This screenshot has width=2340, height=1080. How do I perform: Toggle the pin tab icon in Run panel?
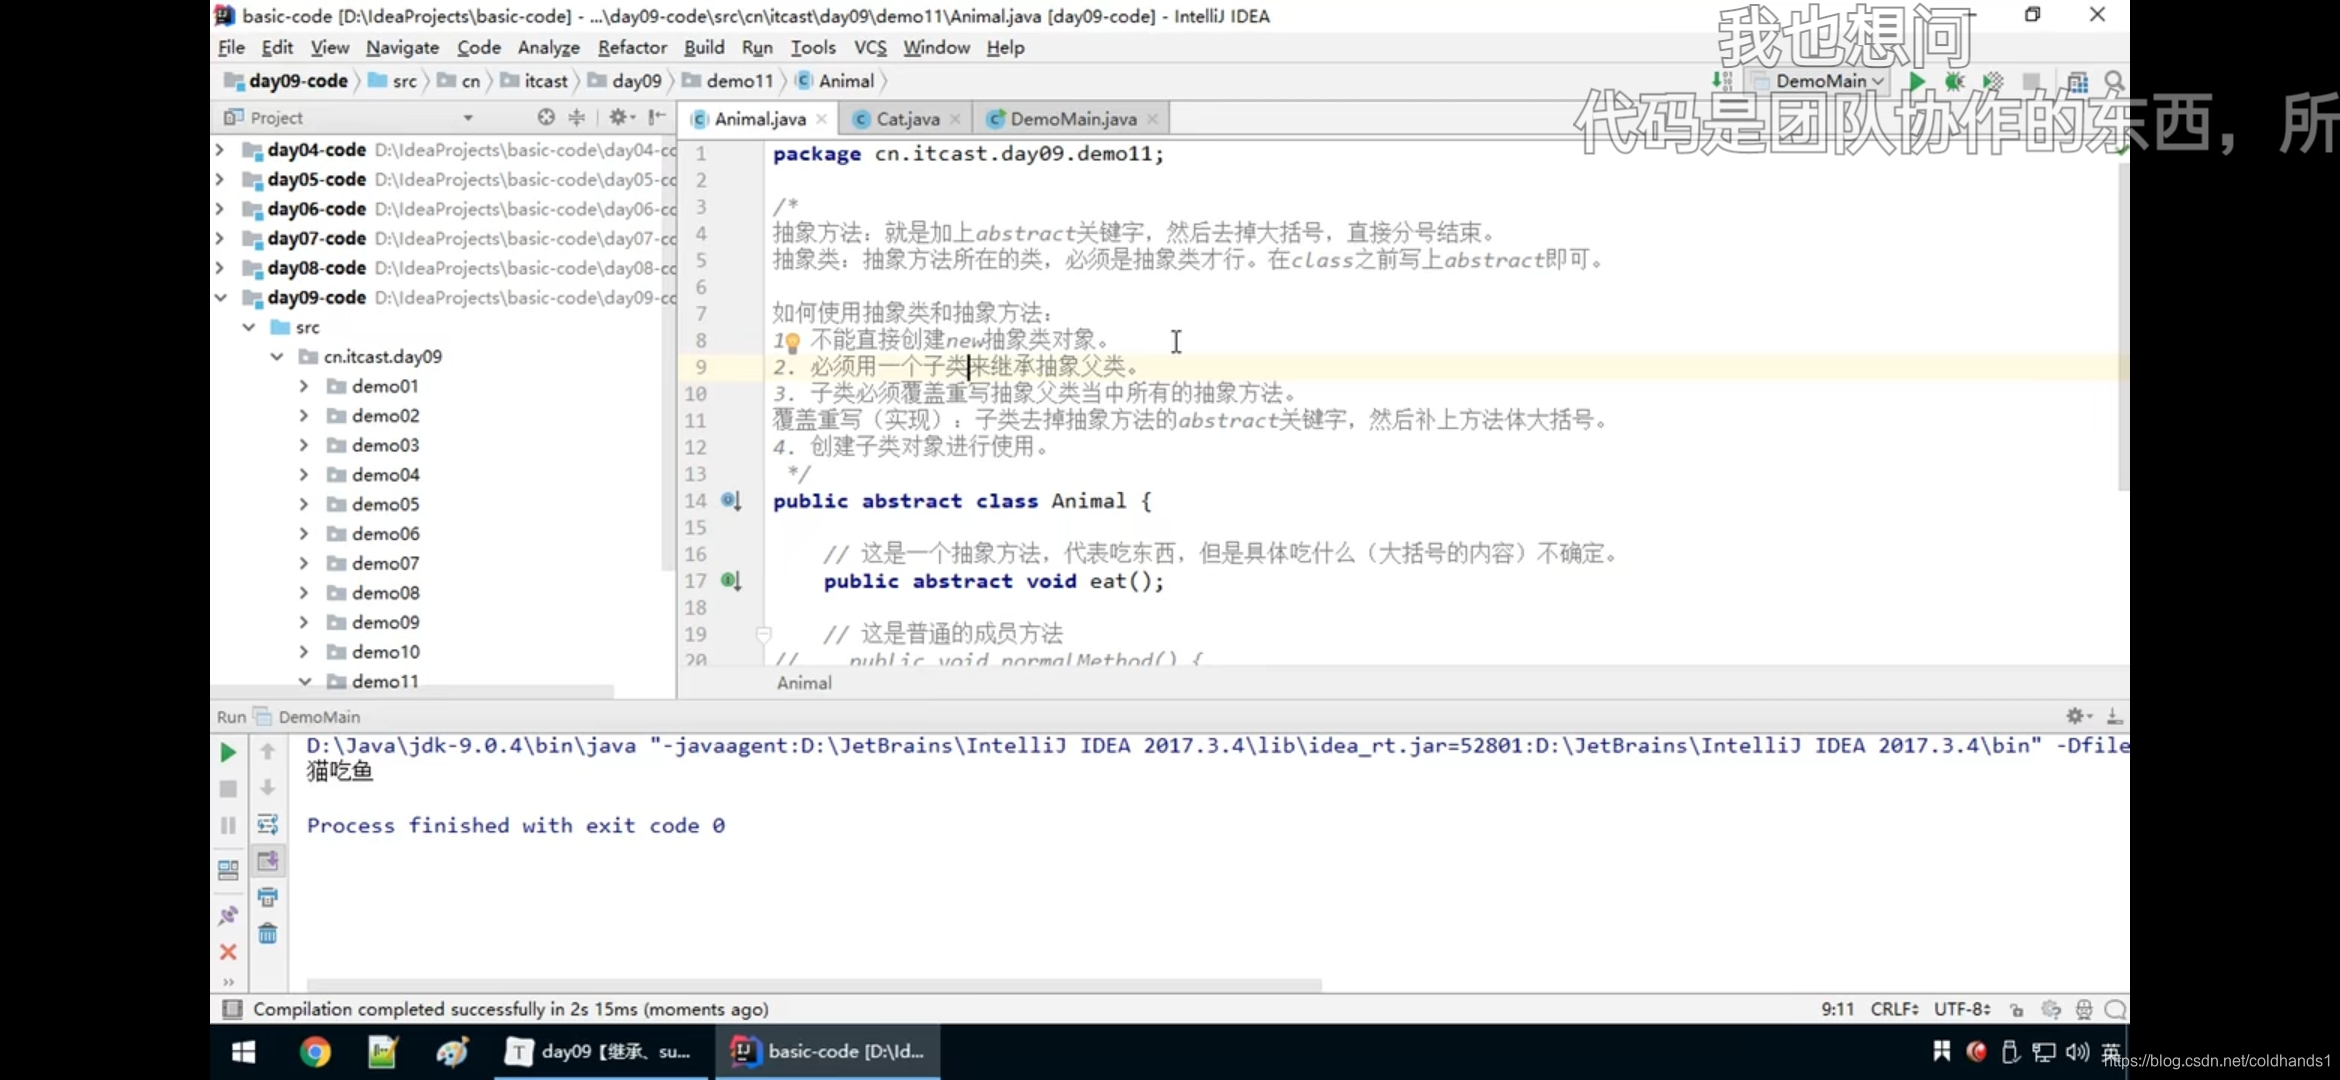point(228,915)
